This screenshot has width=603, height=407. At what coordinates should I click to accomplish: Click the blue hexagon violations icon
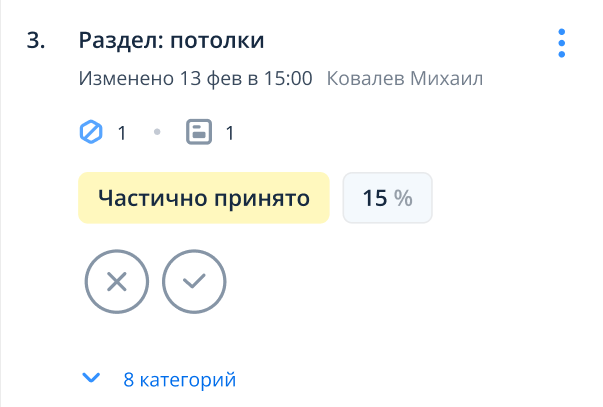click(91, 132)
